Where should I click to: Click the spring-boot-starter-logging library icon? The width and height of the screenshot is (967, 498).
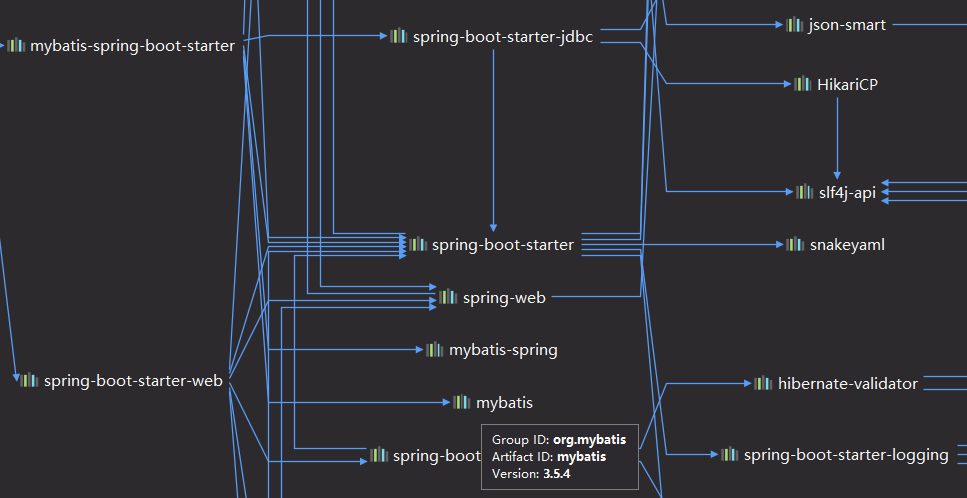click(730, 454)
